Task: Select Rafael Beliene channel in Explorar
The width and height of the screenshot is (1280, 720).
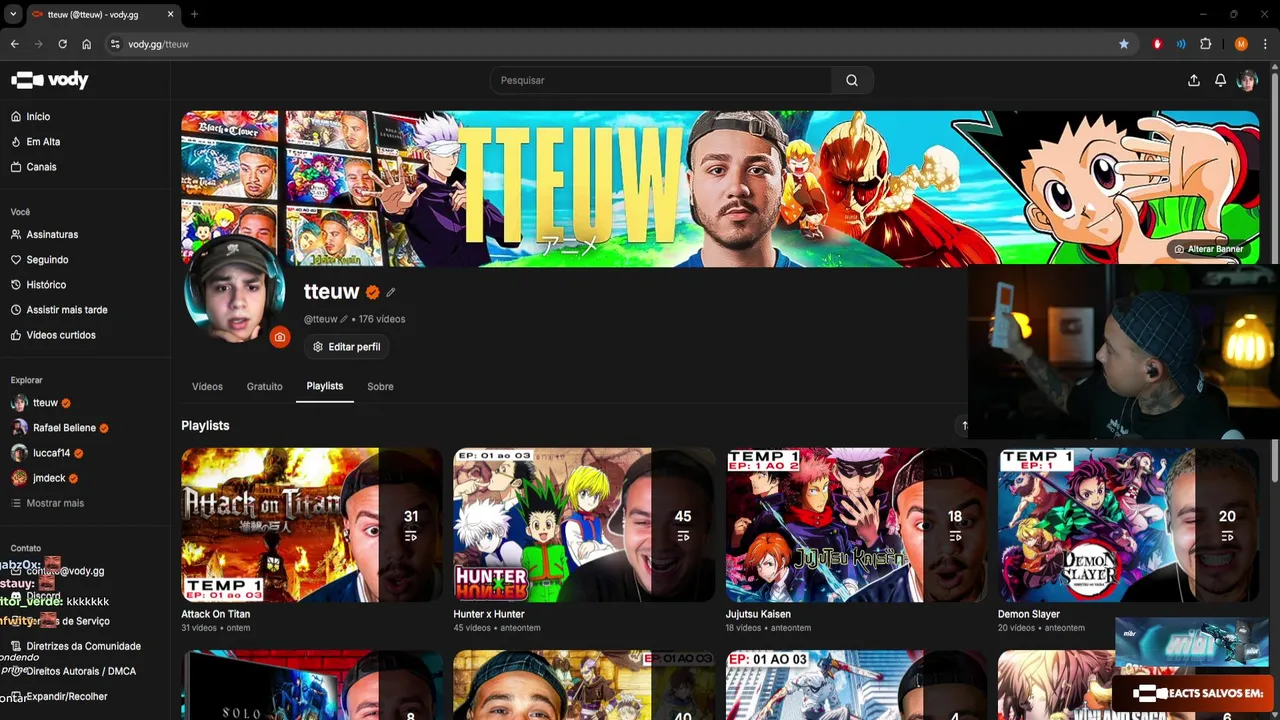Action: (64, 428)
